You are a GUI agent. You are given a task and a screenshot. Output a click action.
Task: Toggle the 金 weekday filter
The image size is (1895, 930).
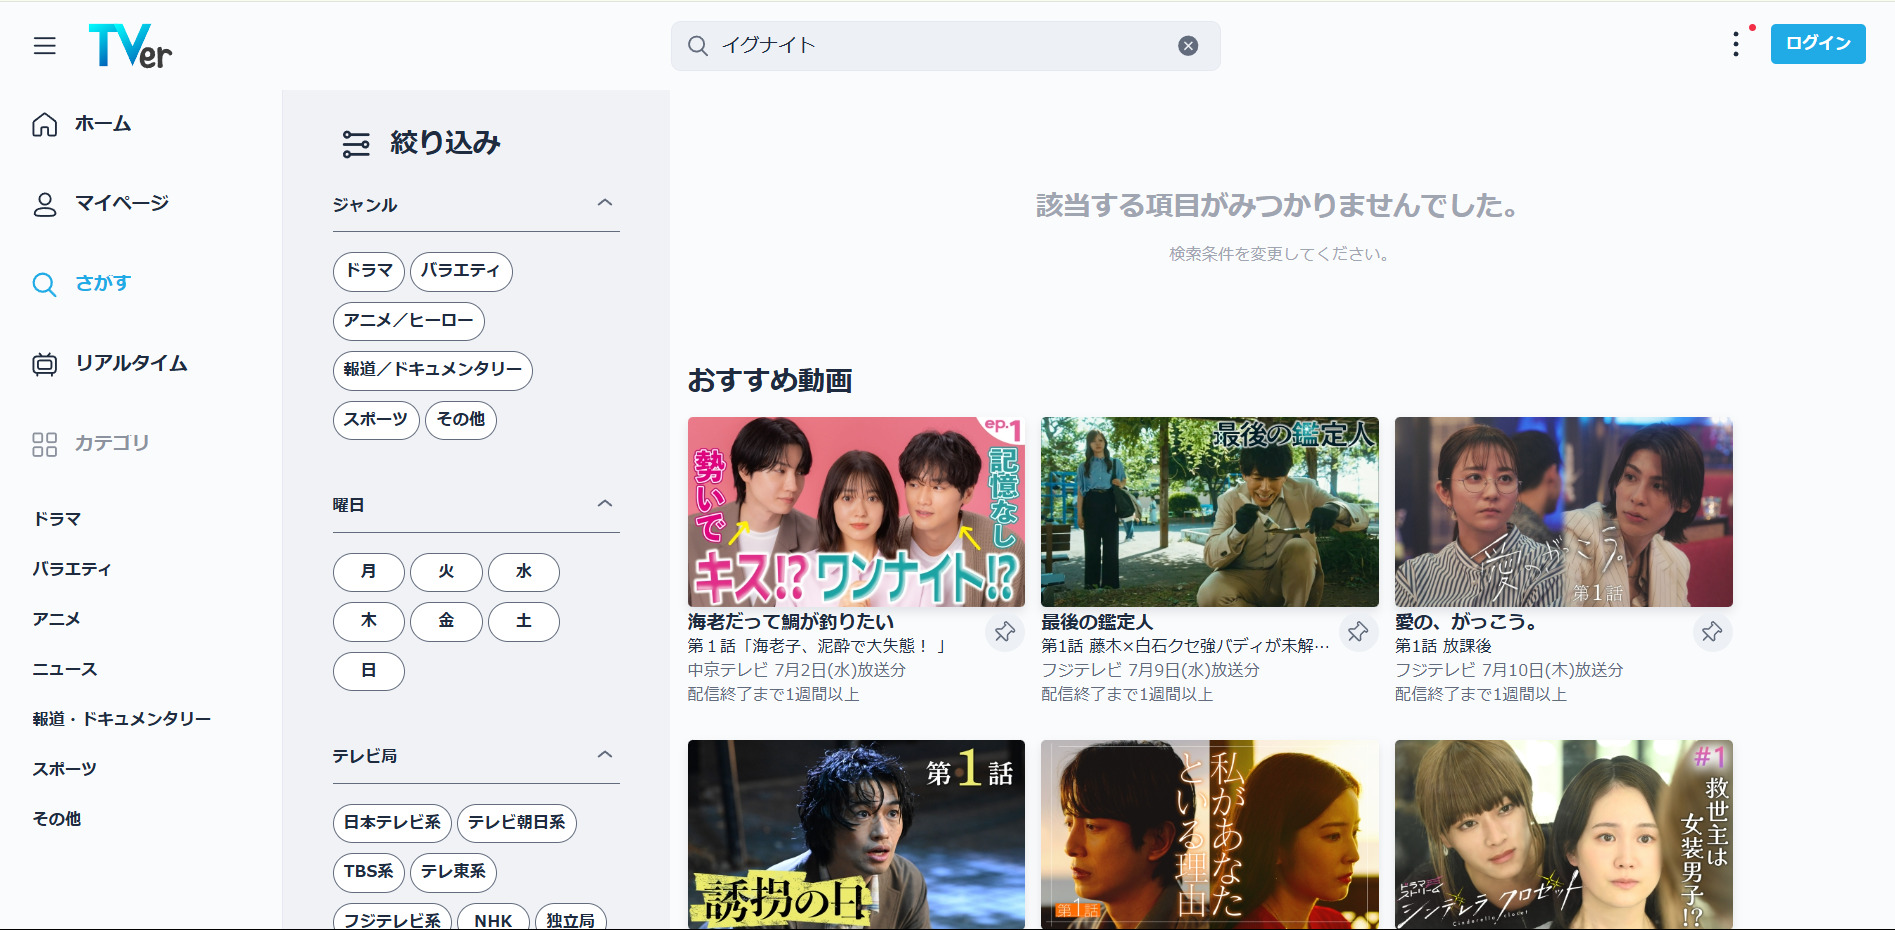tap(446, 622)
